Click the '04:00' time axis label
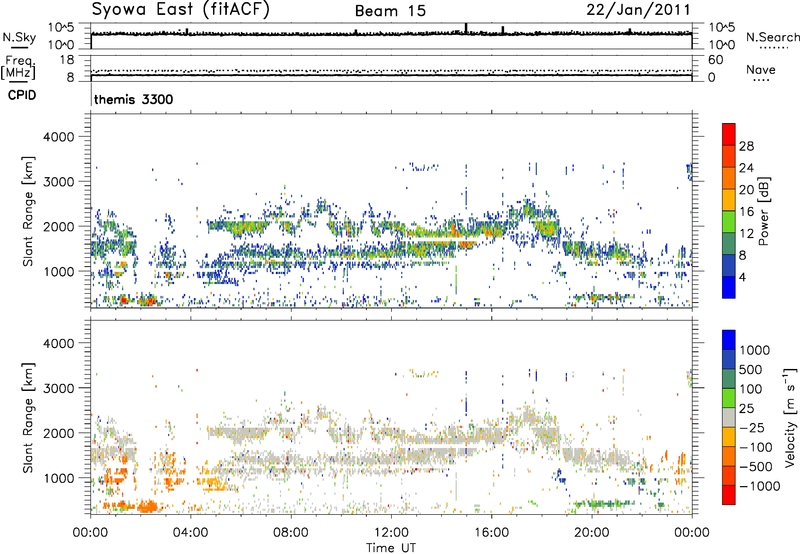Screen dimensions: 800x554 [x=190, y=533]
